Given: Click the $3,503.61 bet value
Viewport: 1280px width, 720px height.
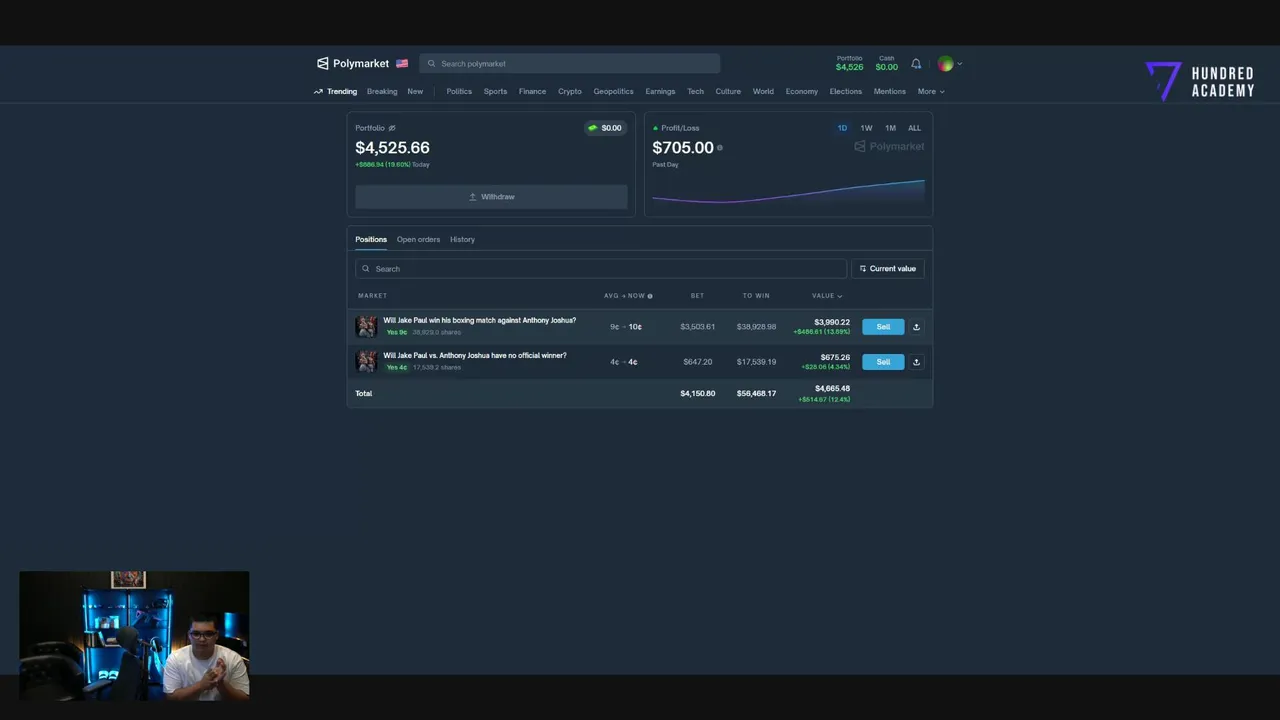Looking at the screenshot, I should pyautogui.click(x=697, y=327).
